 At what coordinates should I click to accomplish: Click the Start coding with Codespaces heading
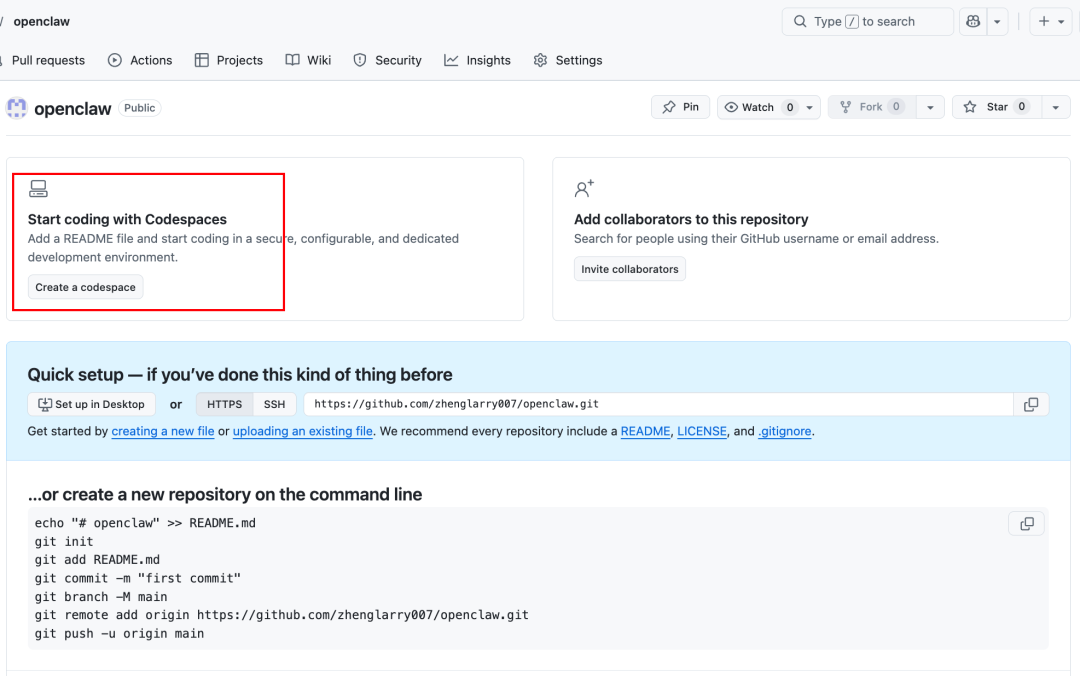coord(127,219)
